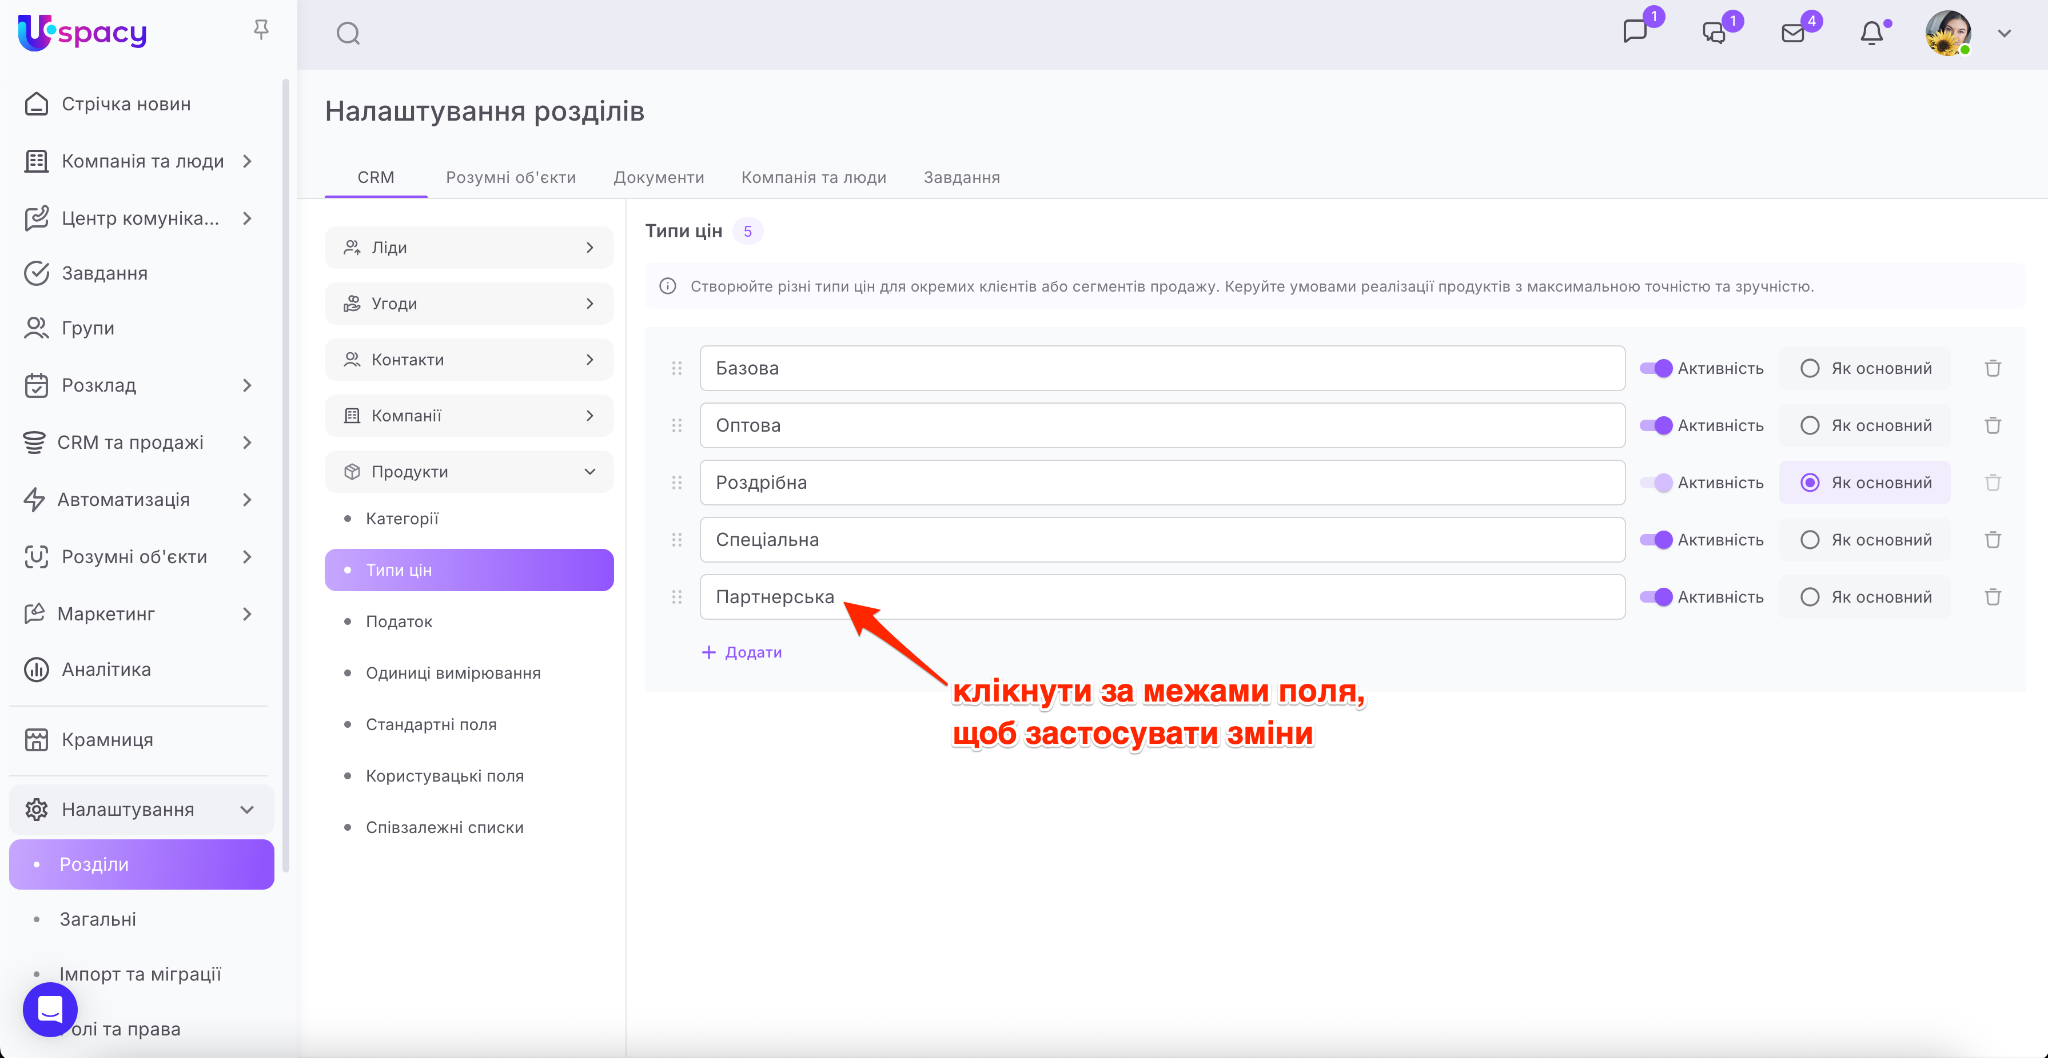This screenshot has width=2048, height=1058.
Task: Switch to the Документи tab
Action: (658, 177)
